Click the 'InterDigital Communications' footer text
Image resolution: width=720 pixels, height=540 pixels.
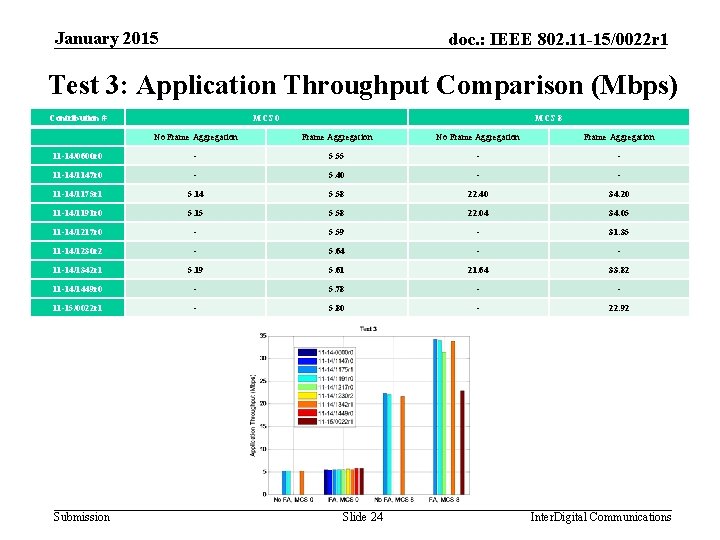click(601, 517)
